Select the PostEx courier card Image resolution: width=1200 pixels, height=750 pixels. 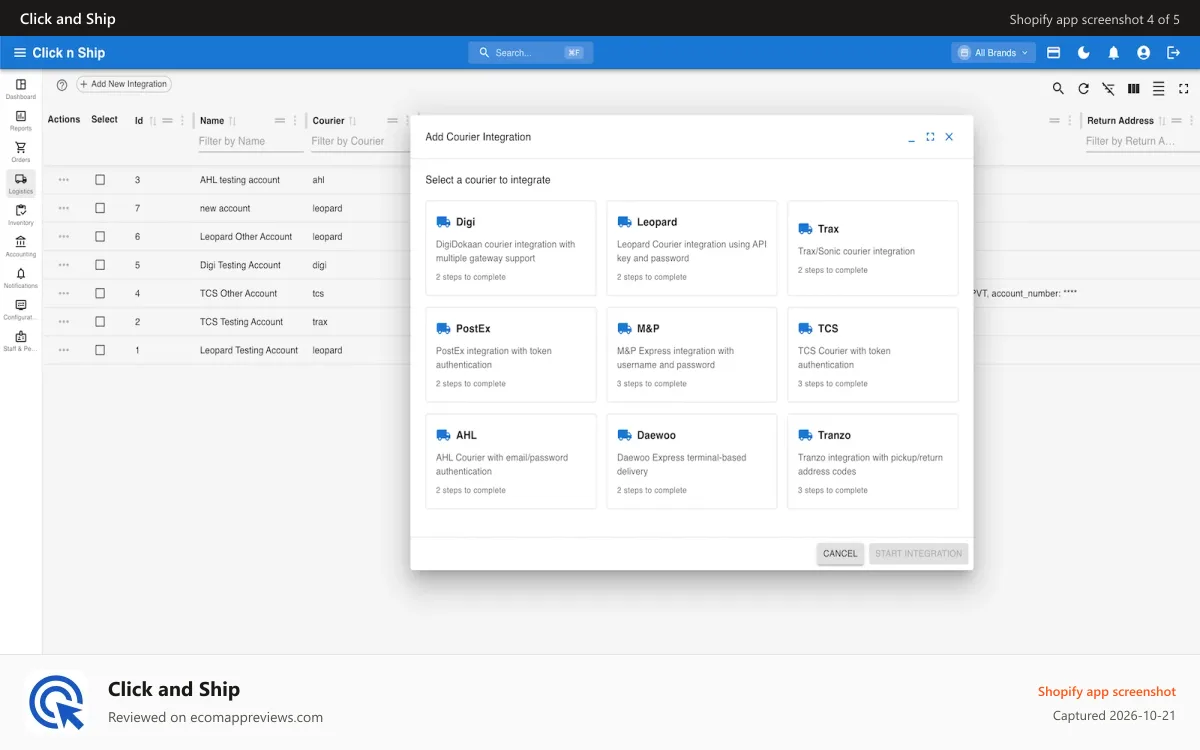click(511, 355)
